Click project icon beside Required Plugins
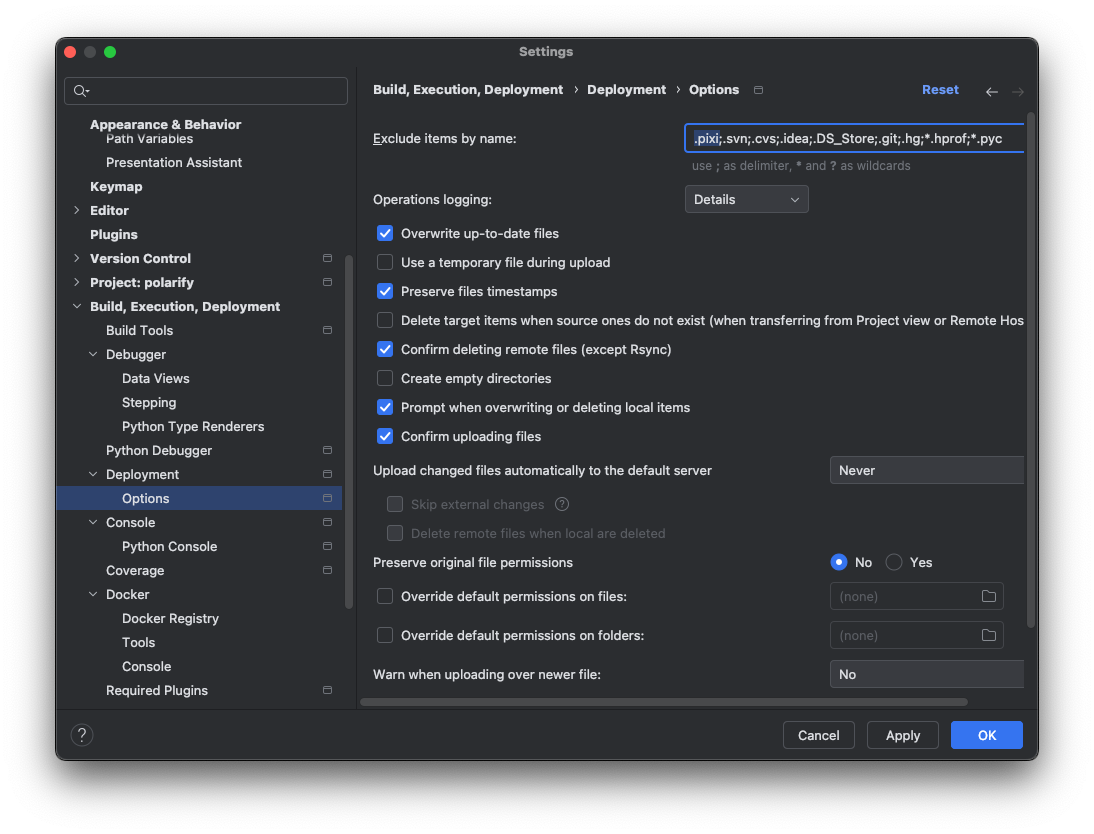1094x834 pixels. [x=327, y=690]
